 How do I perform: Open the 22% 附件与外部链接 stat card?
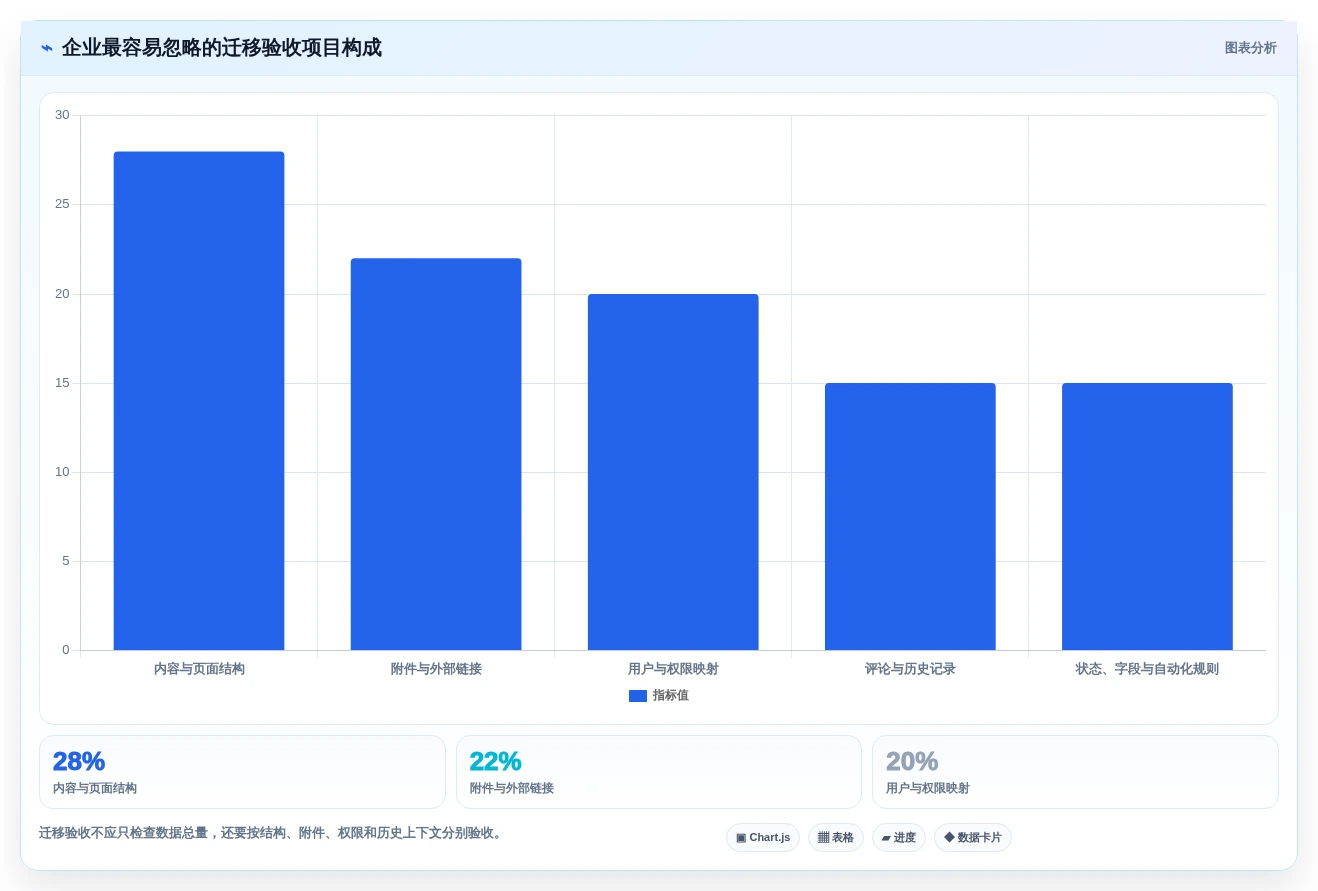(659, 772)
